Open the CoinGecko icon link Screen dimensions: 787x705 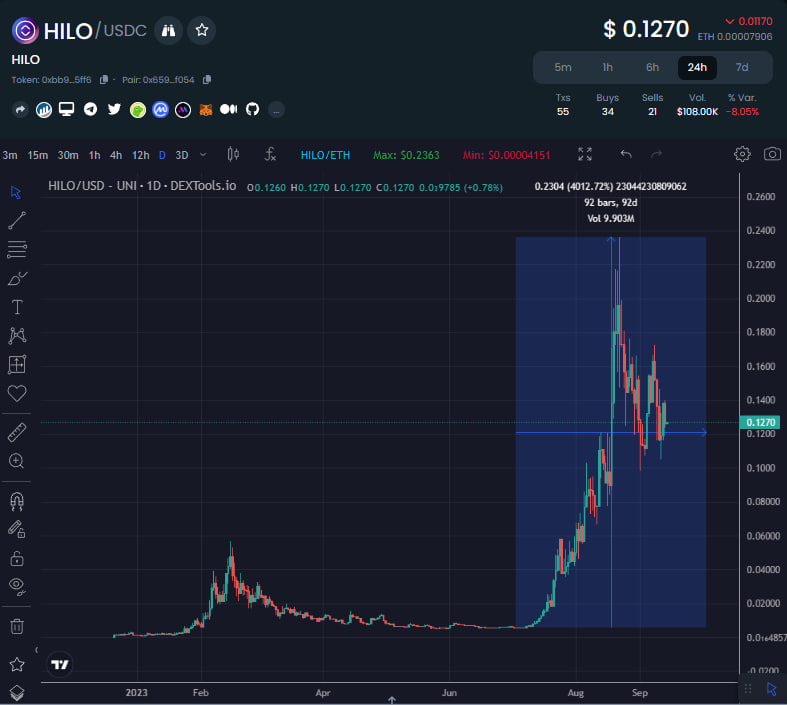pos(138,109)
